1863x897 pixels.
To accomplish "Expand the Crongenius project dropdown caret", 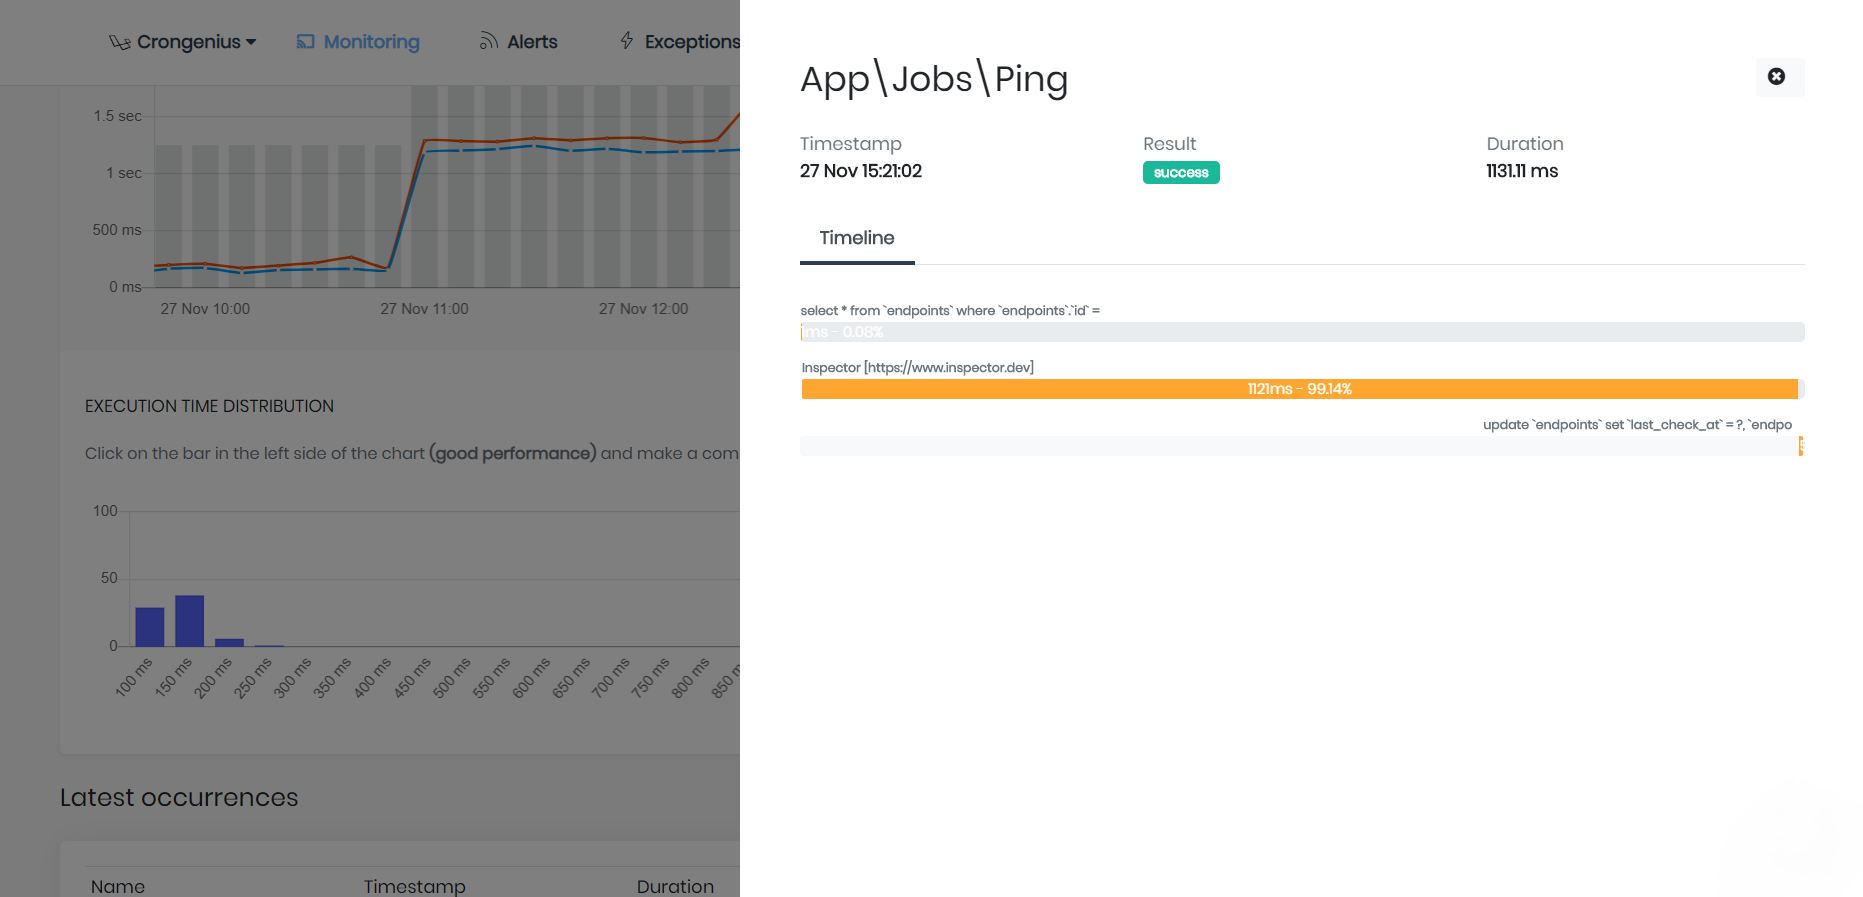I will (251, 42).
